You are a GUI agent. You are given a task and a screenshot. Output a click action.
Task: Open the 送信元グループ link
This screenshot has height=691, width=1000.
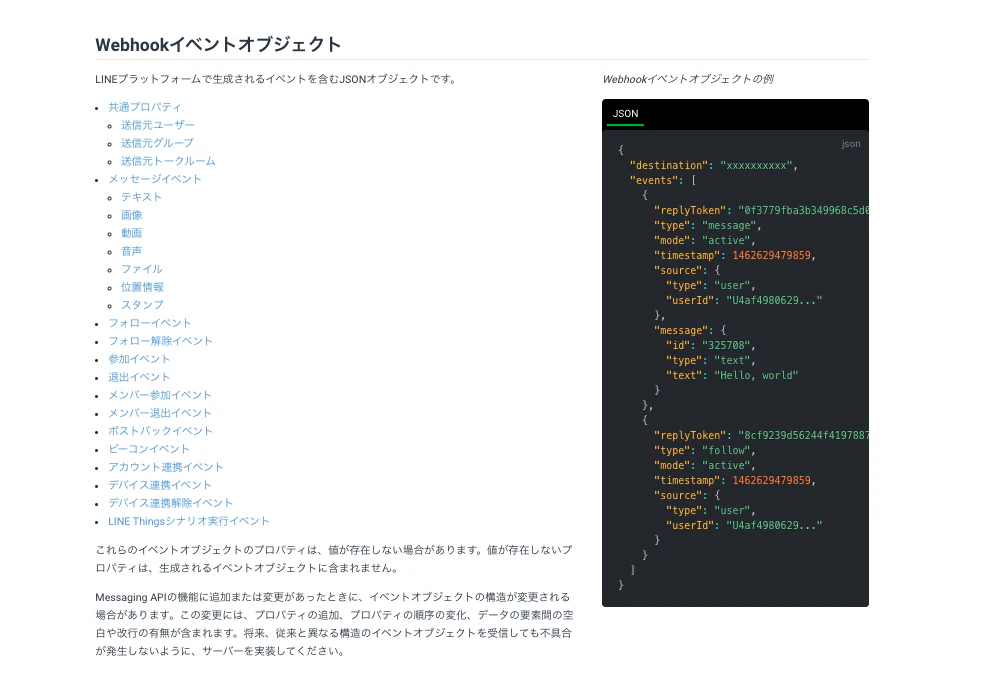click(x=158, y=143)
